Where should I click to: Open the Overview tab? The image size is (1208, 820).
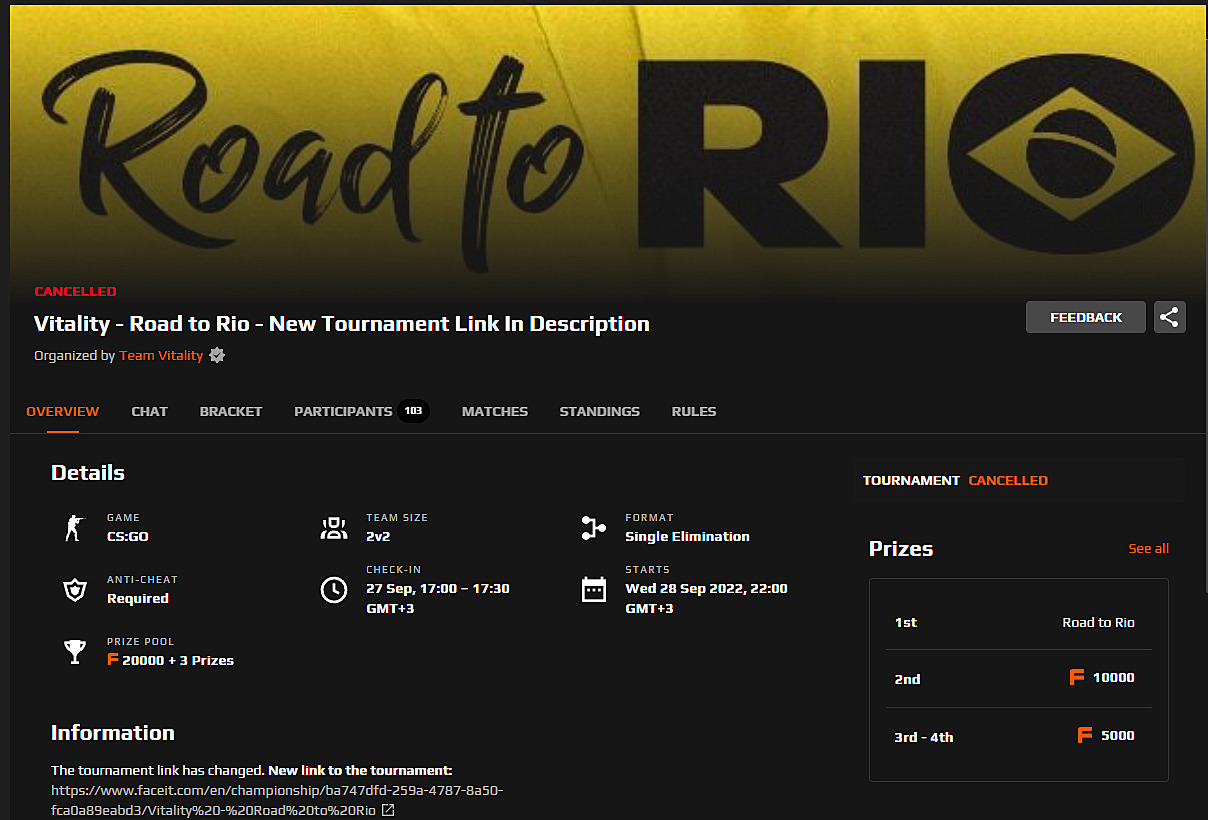pos(63,411)
